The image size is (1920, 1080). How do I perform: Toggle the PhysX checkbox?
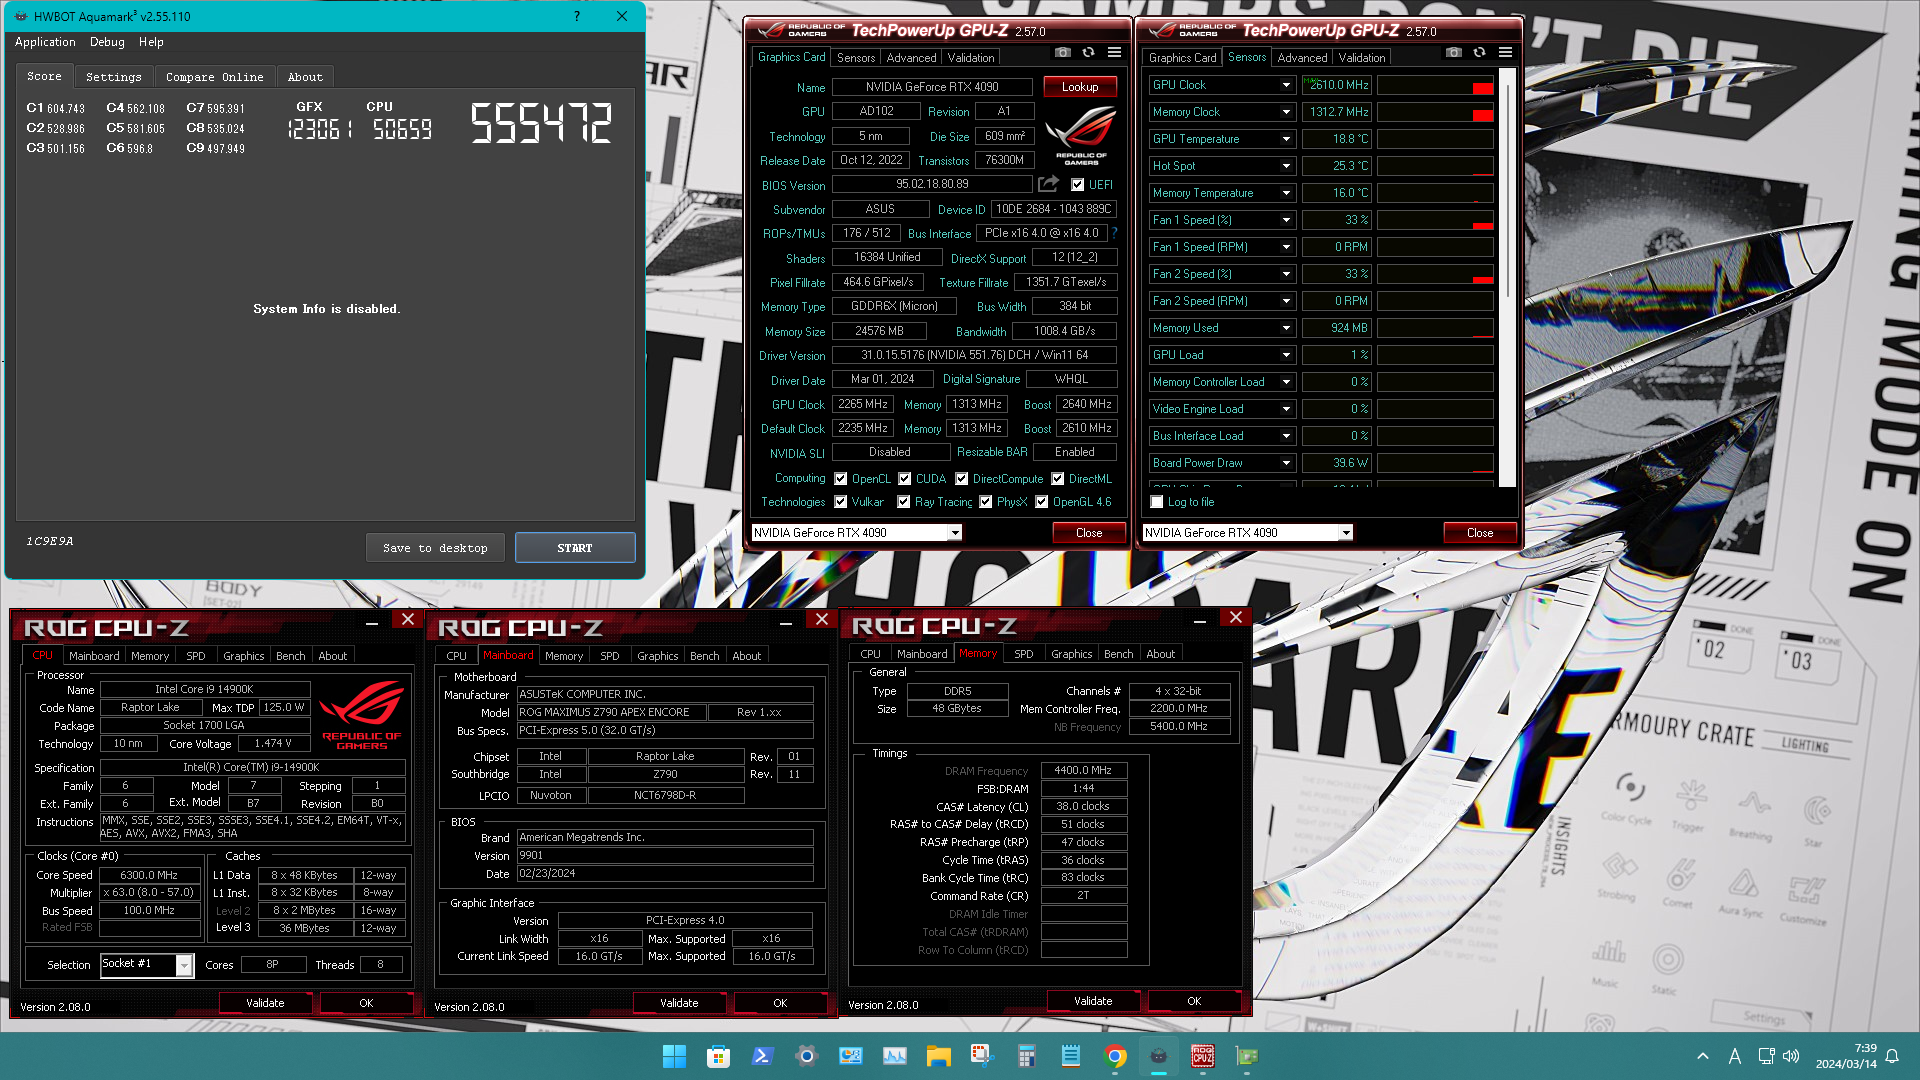[x=986, y=502]
